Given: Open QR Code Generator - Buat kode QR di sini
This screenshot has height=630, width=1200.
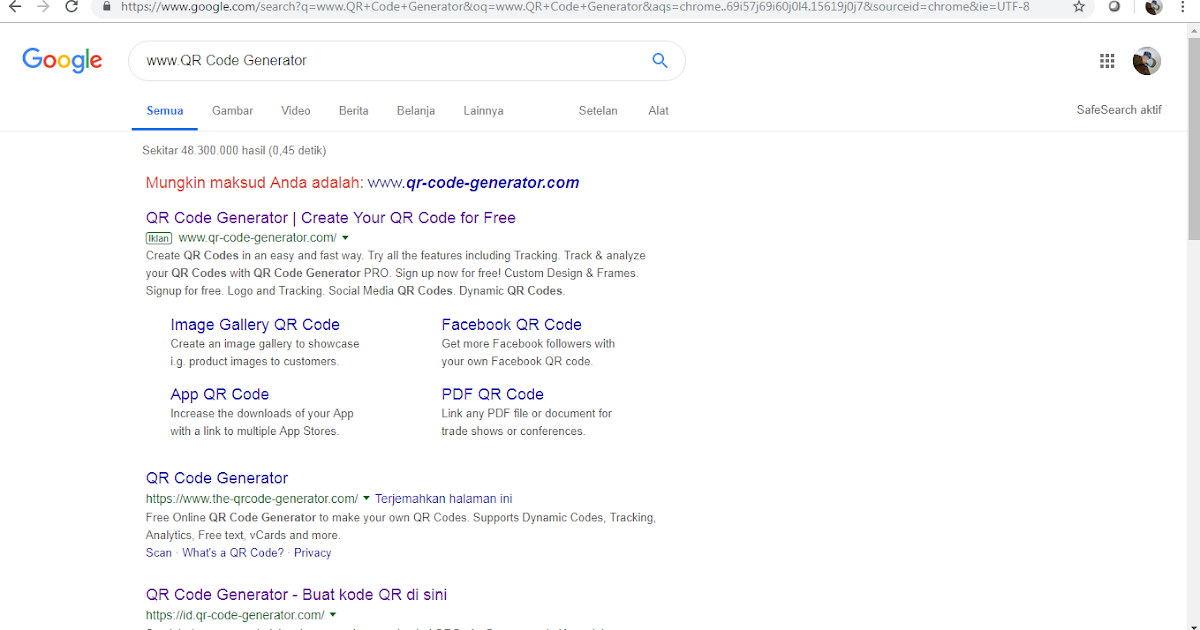Looking at the screenshot, I should [x=297, y=595].
